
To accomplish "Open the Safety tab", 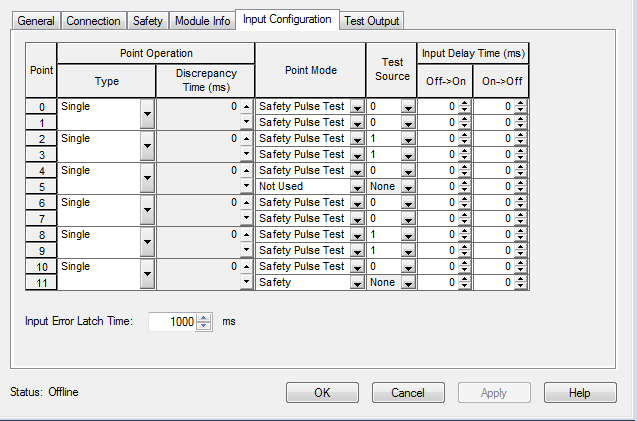I will (x=148, y=21).
